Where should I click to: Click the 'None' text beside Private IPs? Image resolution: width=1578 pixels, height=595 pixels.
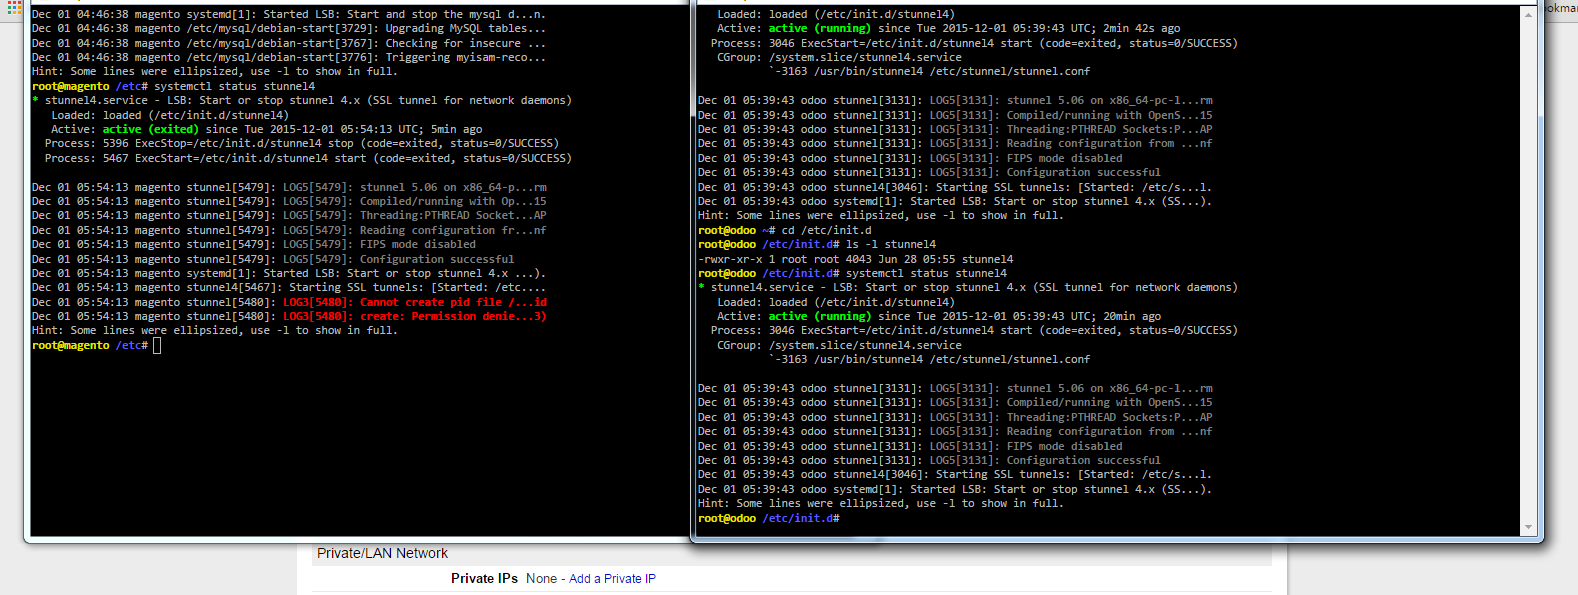(541, 579)
